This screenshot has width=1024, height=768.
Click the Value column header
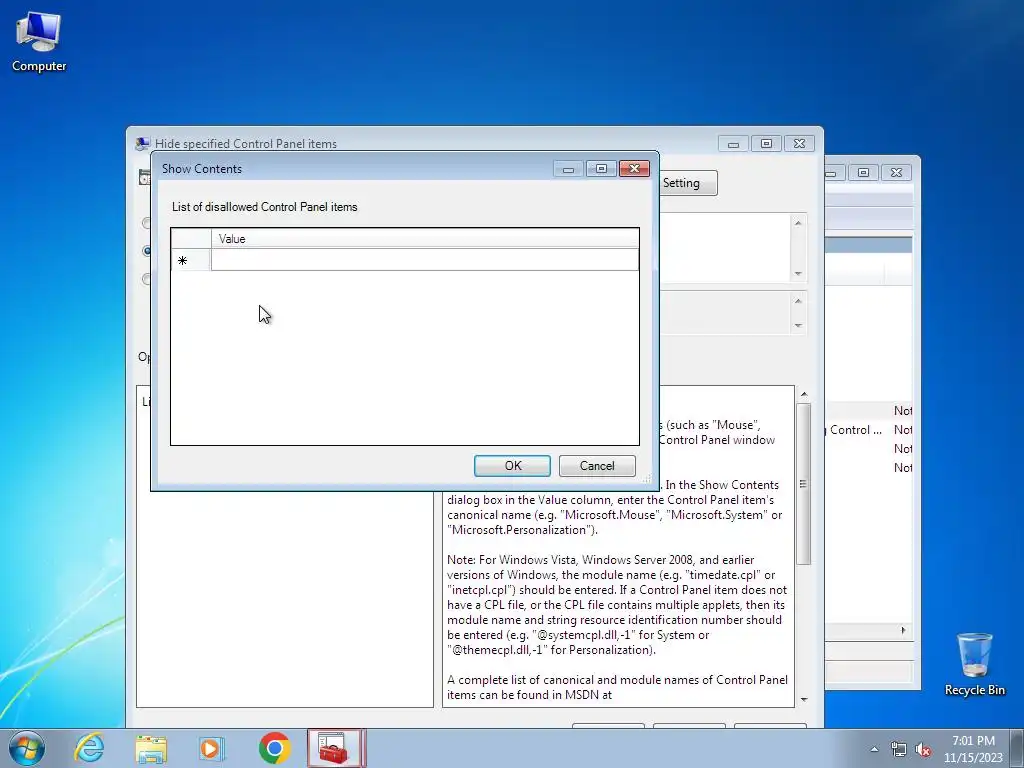(x=424, y=238)
